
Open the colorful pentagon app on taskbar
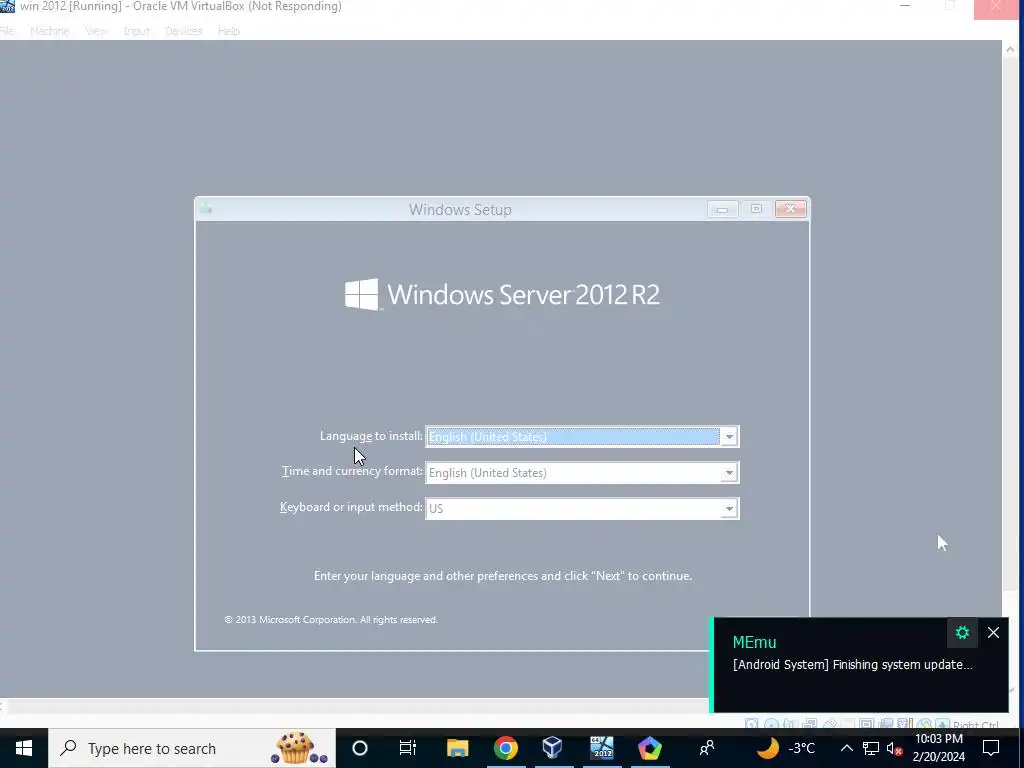pos(650,748)
